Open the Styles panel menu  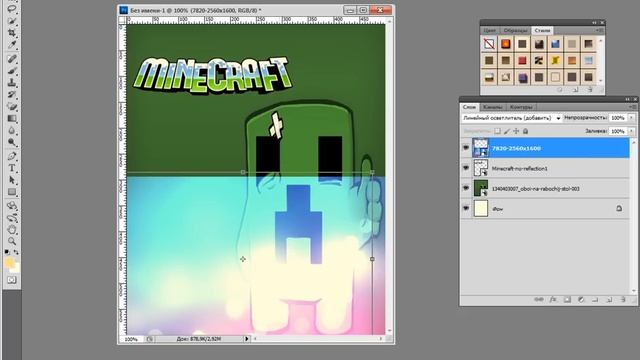coord(600,30)
